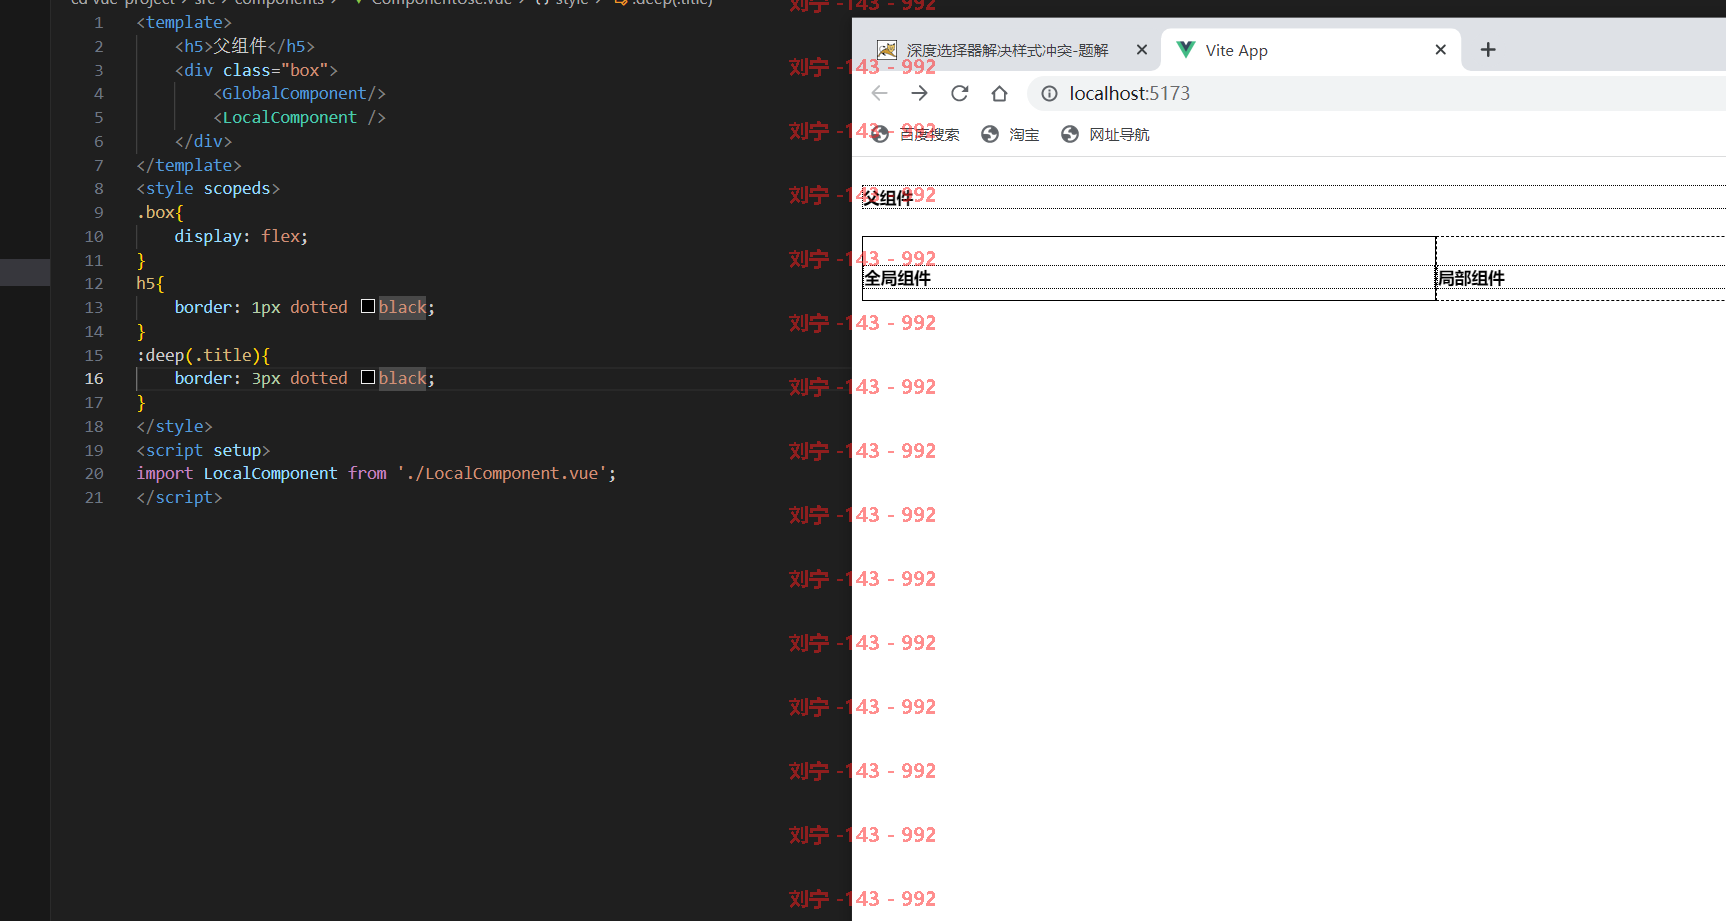The width and height of the screenshot is (1726, 921).
Task: Open the 淘宝 bookmark
Action: coord(1010,134)
